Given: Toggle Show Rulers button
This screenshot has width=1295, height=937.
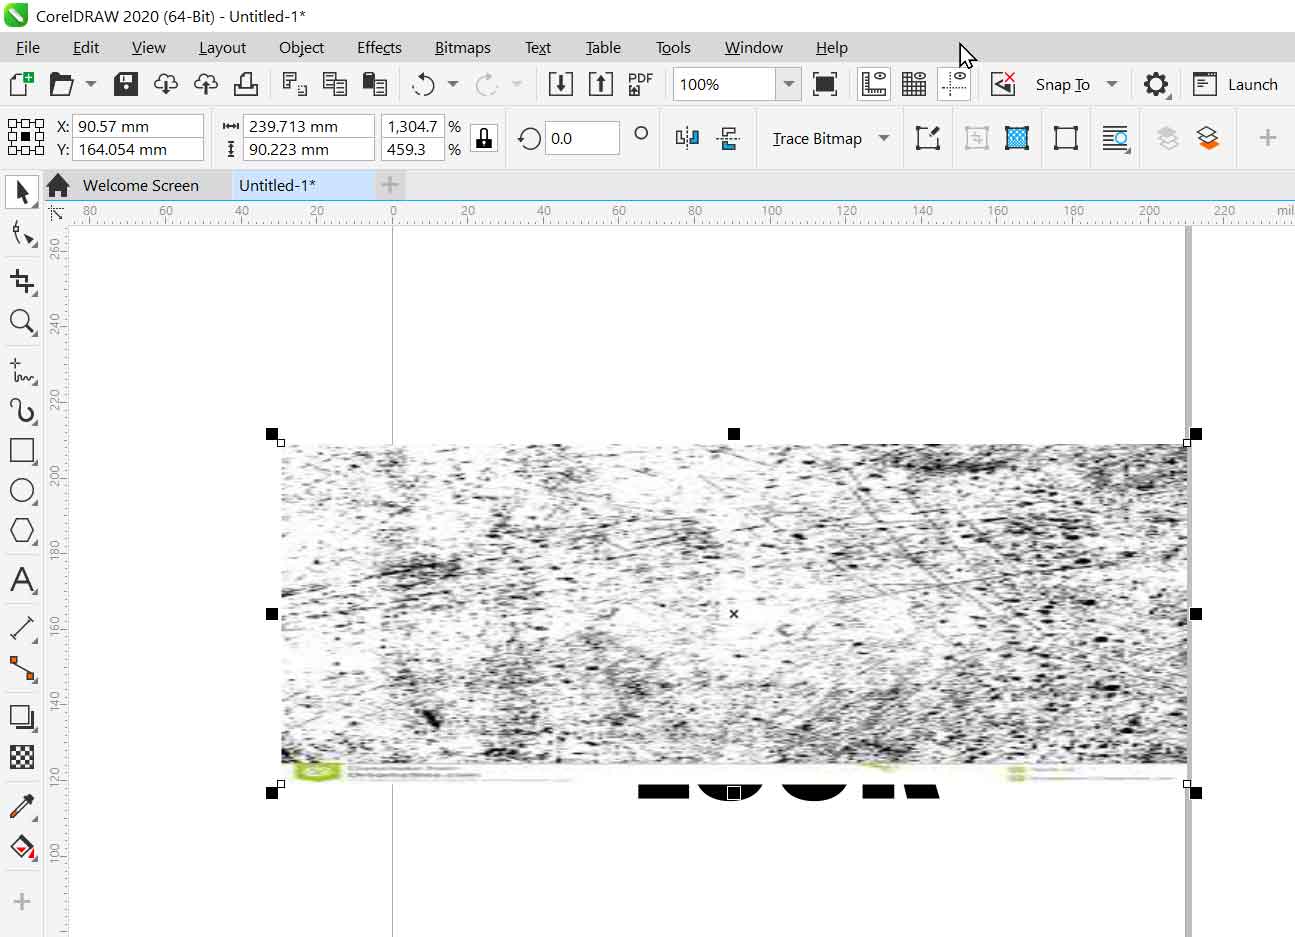Looking at the screenshot, I should tap(874, 84).
